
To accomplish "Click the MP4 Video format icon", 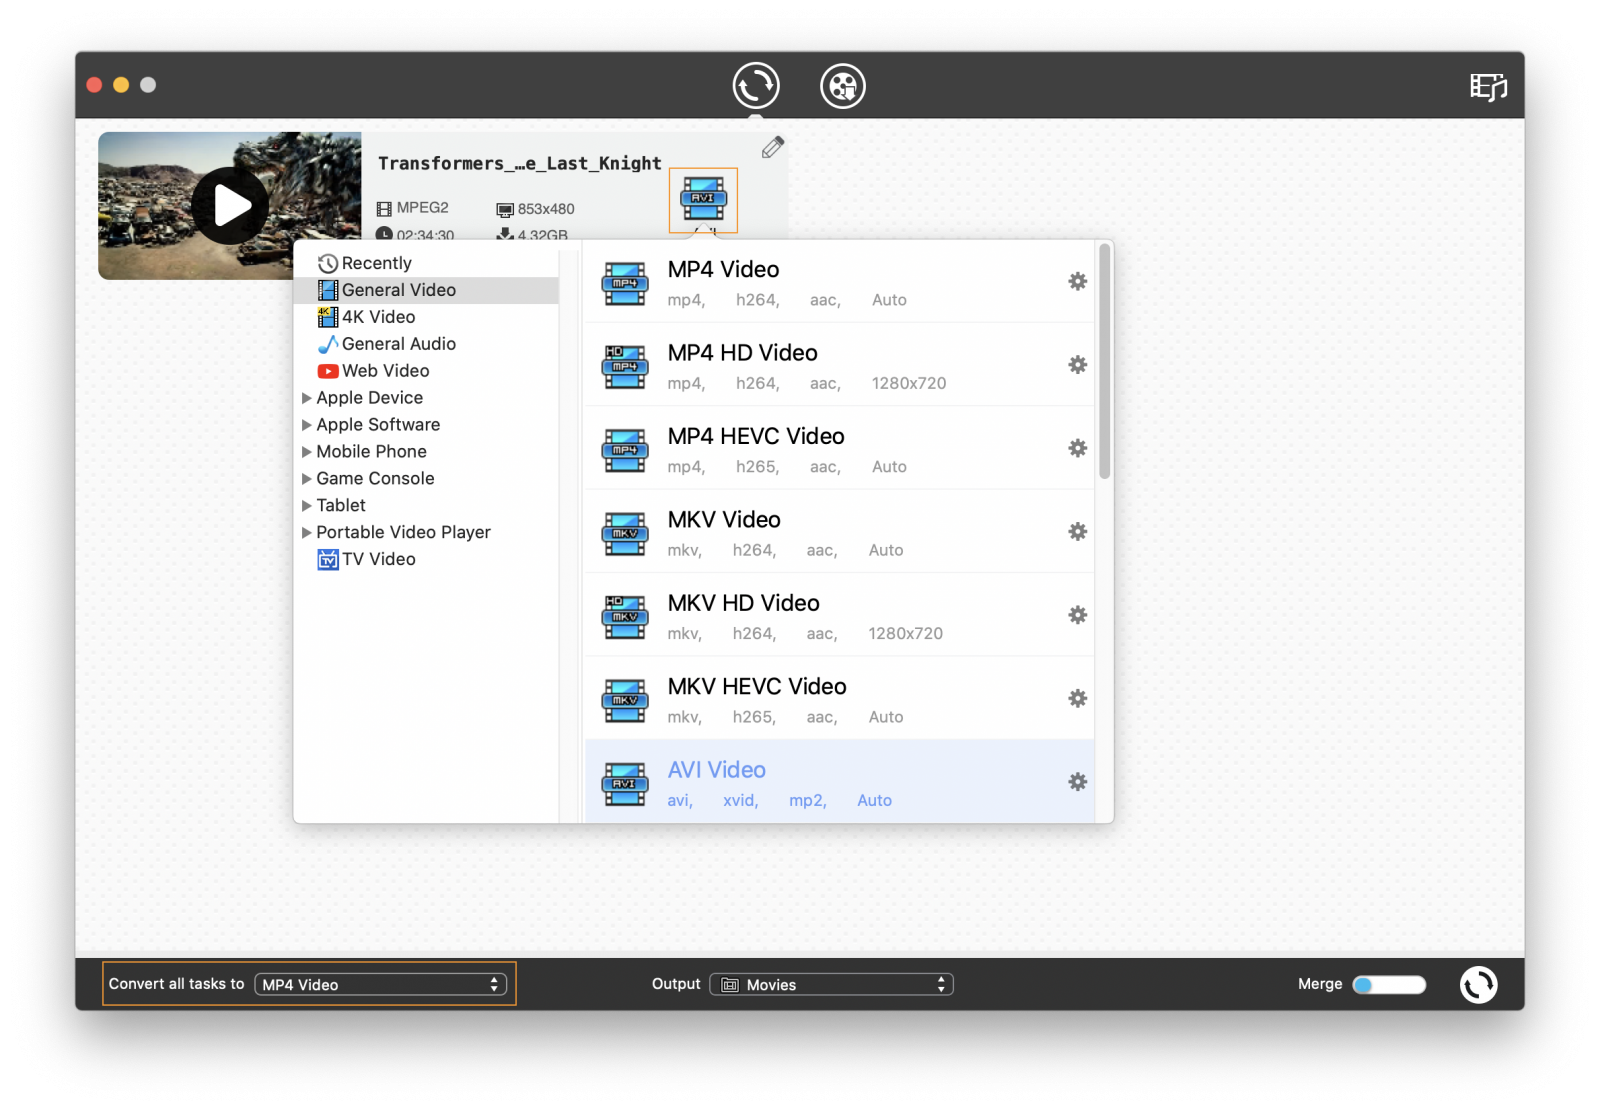I will pos(625,284).
